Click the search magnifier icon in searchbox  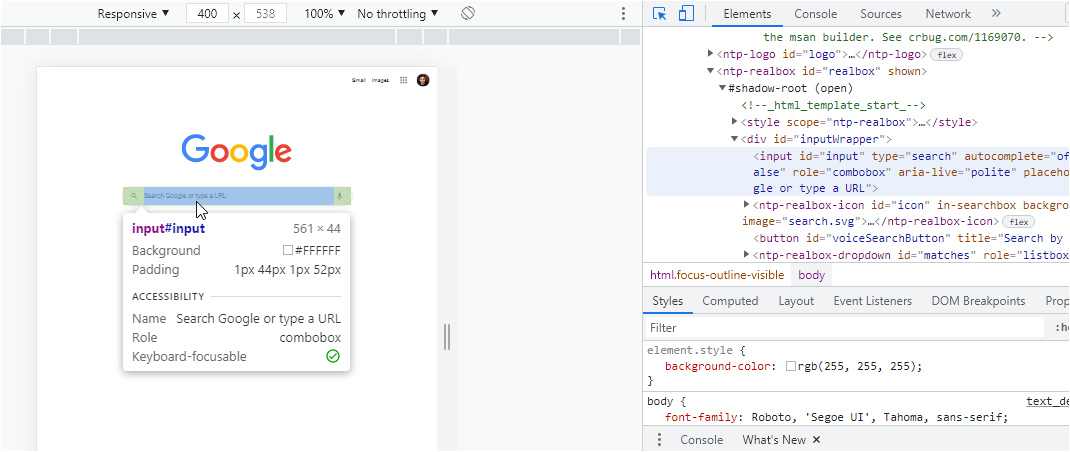[x=134, y=196]
